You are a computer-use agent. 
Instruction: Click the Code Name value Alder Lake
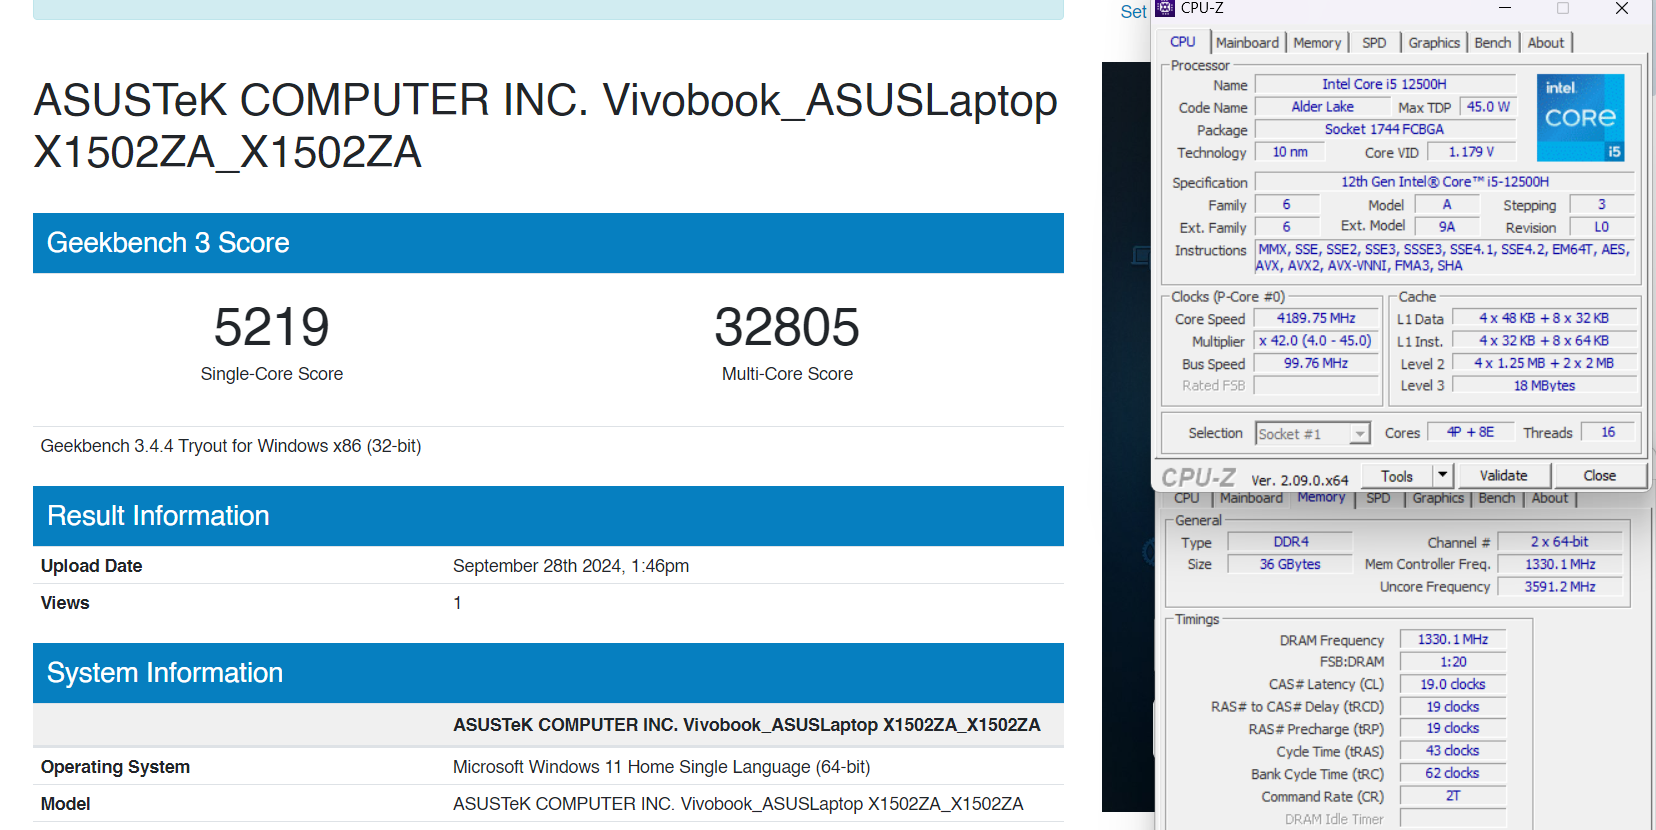tap(1322, 106)
